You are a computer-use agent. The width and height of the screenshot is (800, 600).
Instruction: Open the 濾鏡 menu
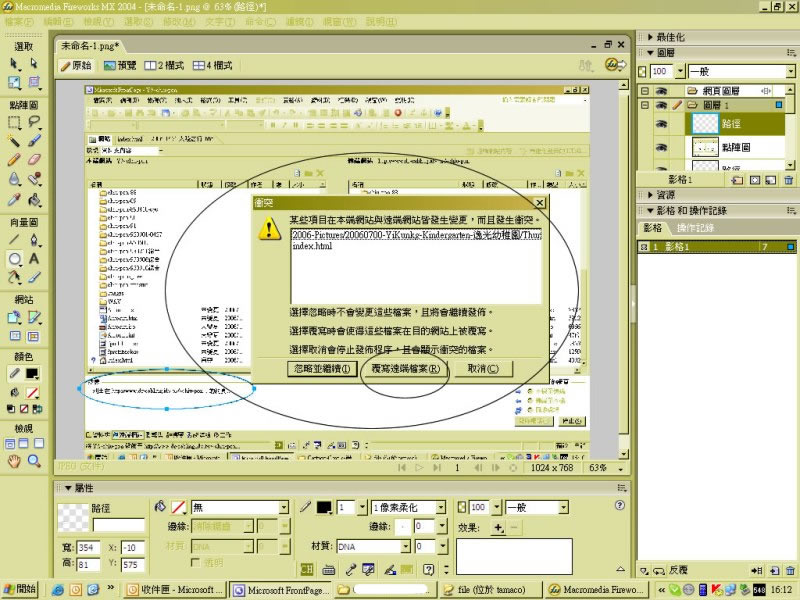(299, 22)
